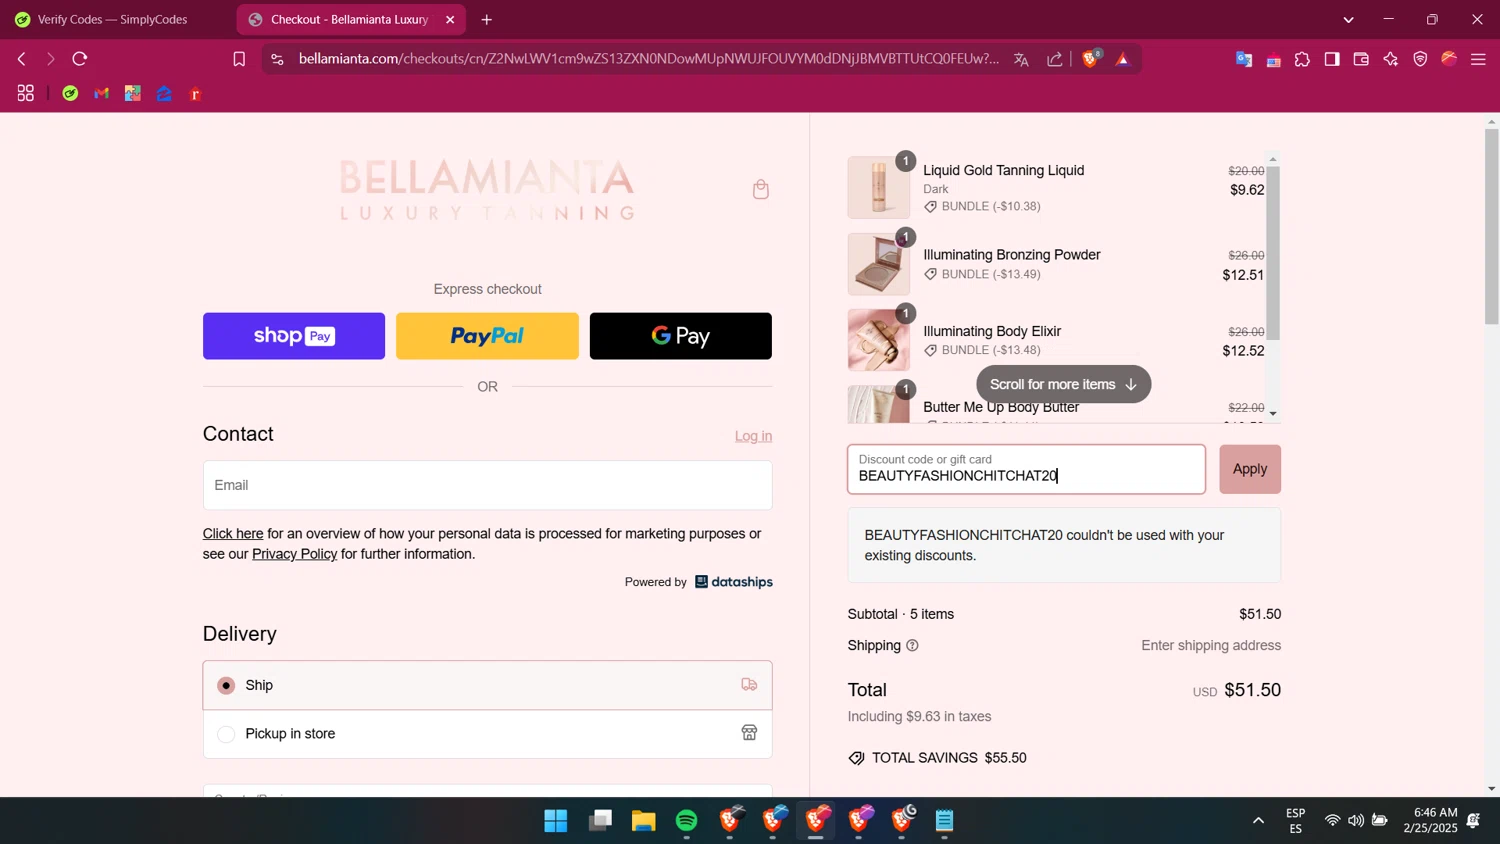
Task: Open the apps grid bookmark icon
Action: click(x=26, y=93)
